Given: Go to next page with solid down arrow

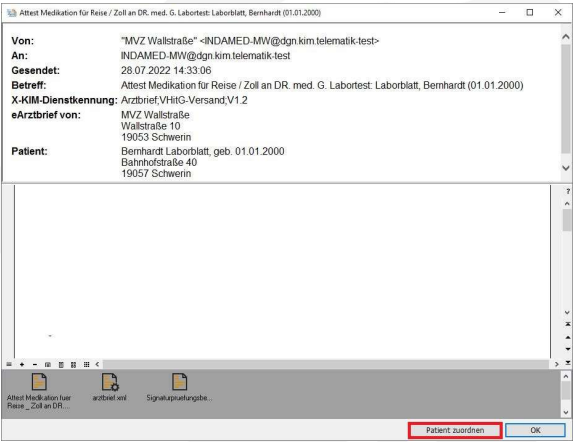Looking at the screenshot, I should pos(568,349).
